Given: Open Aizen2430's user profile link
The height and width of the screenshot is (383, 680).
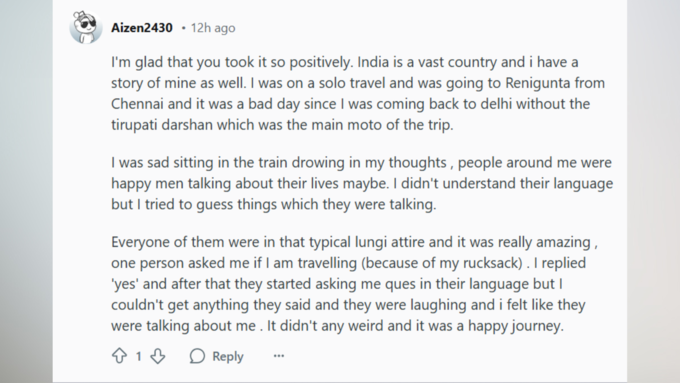Looking at the screenshot, I should pyautogui.click(x=142, y=28).
